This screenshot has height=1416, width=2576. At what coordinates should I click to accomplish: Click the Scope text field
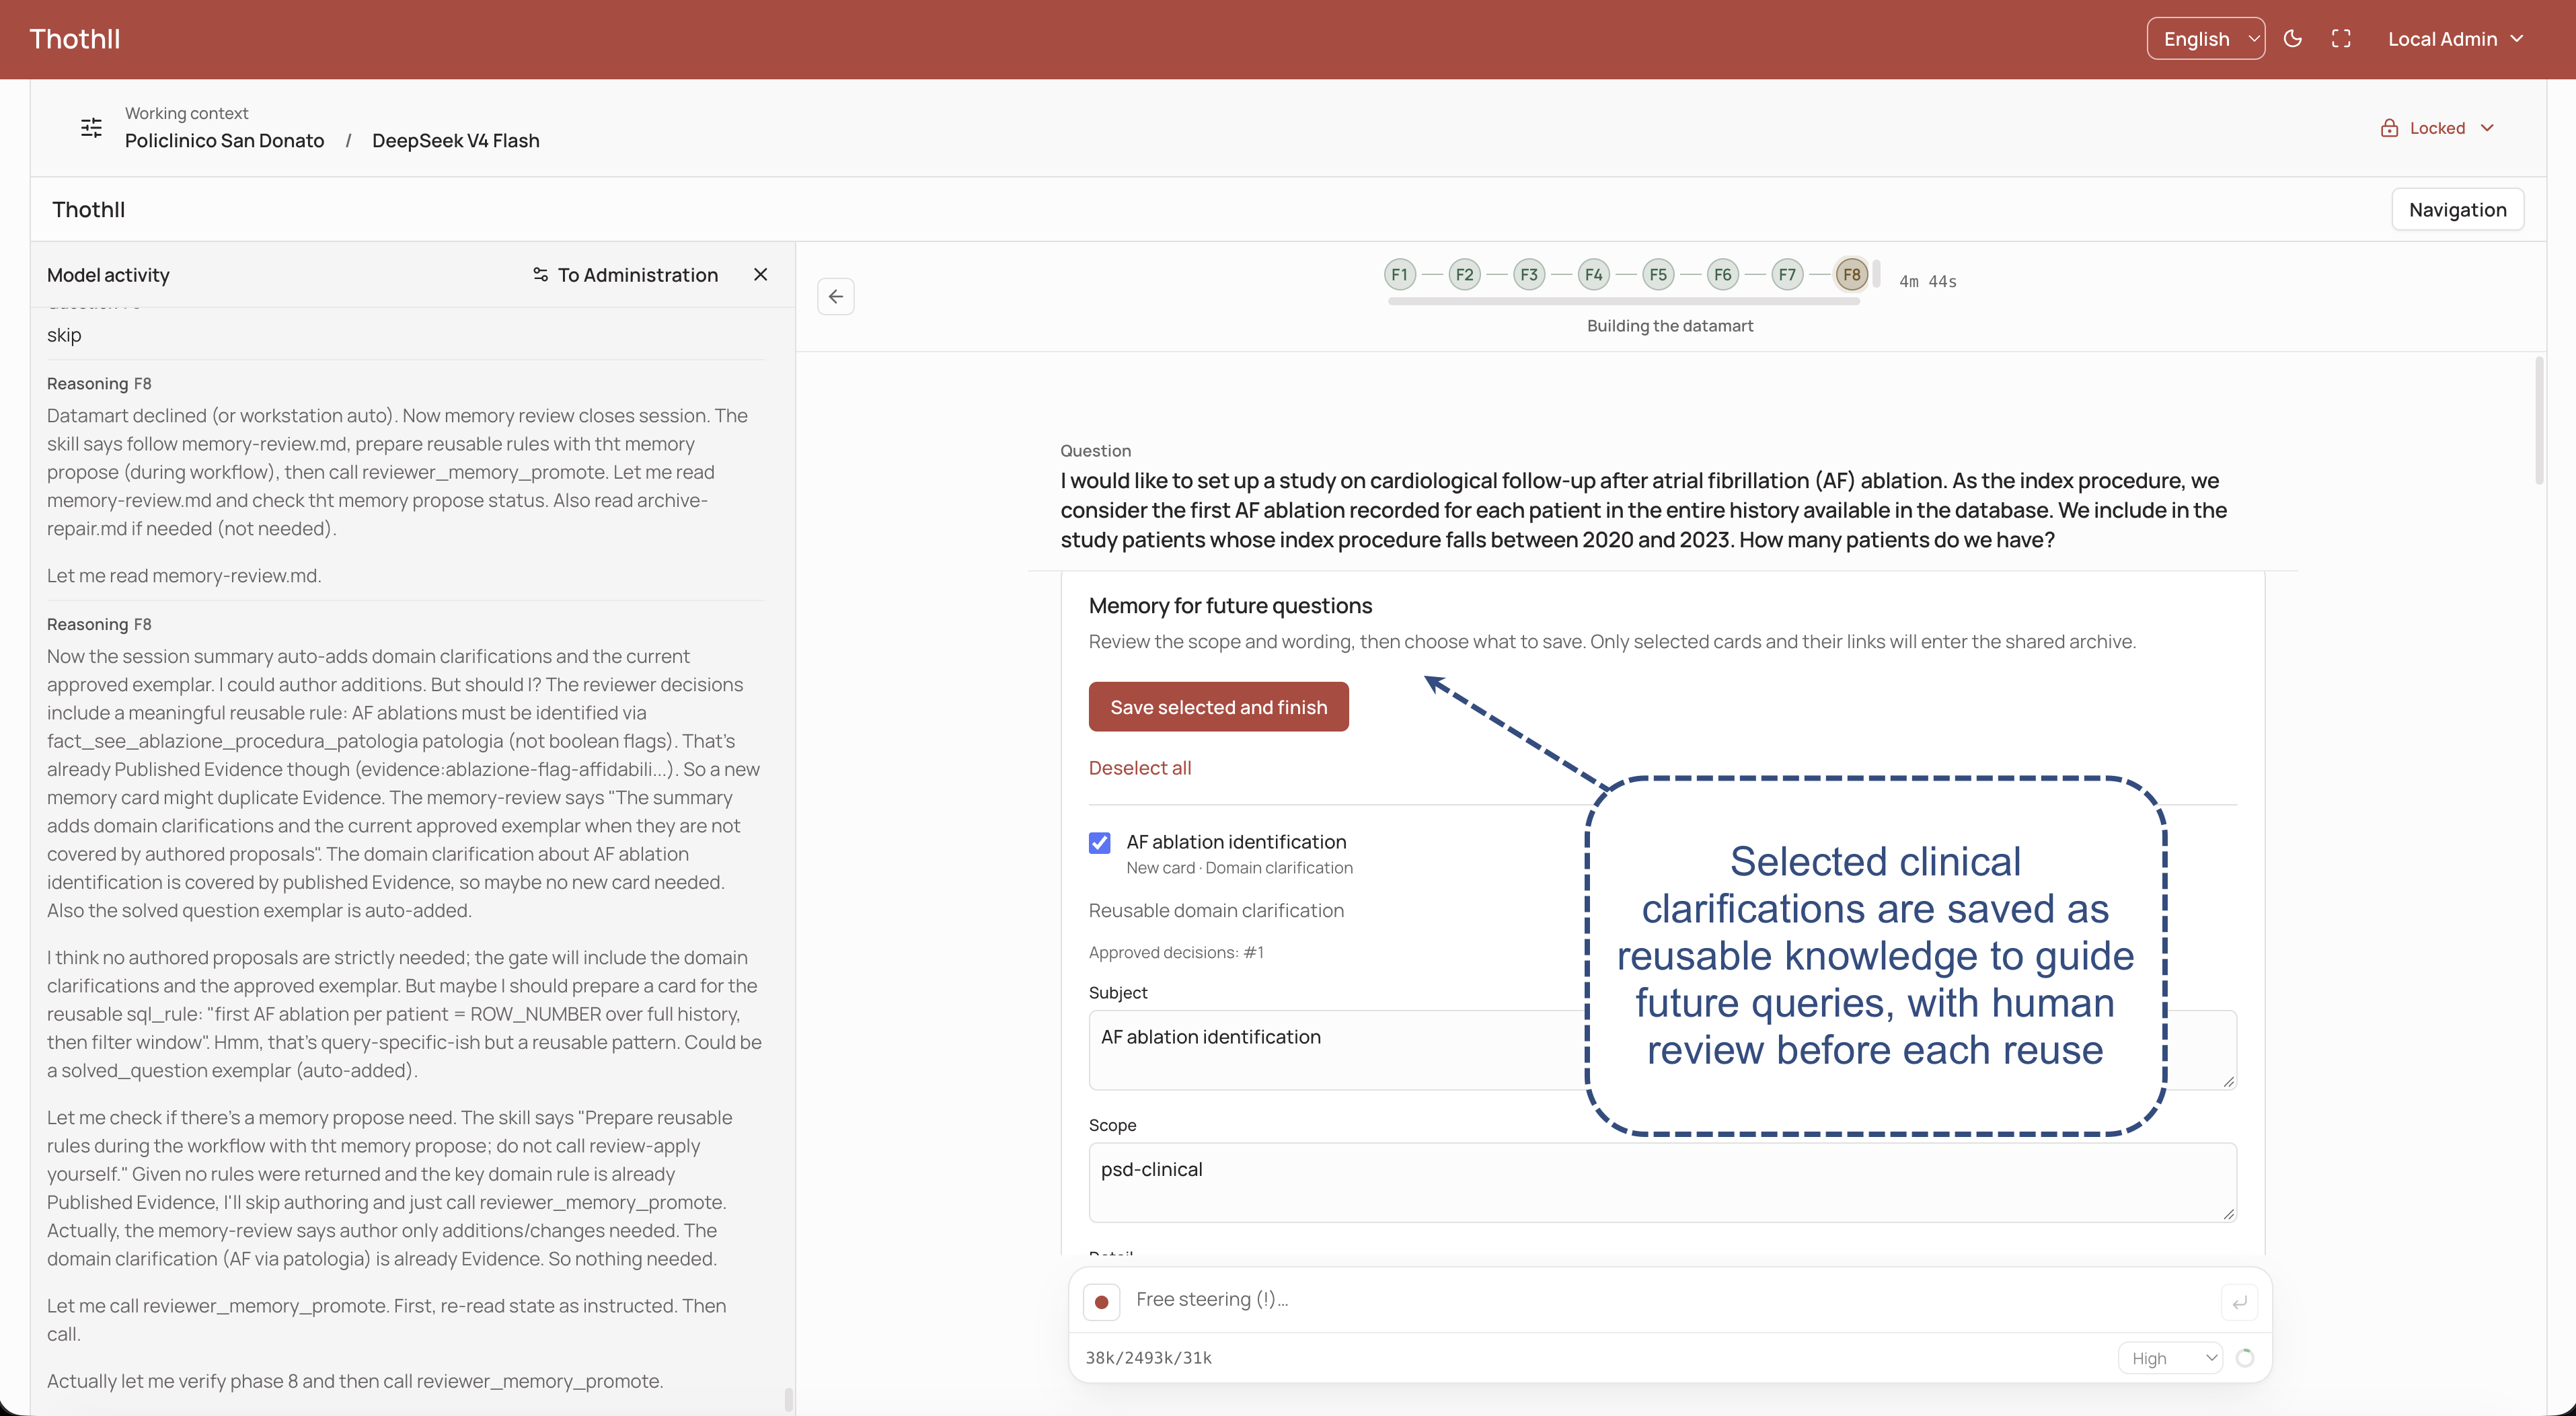pos(1662,1182)
